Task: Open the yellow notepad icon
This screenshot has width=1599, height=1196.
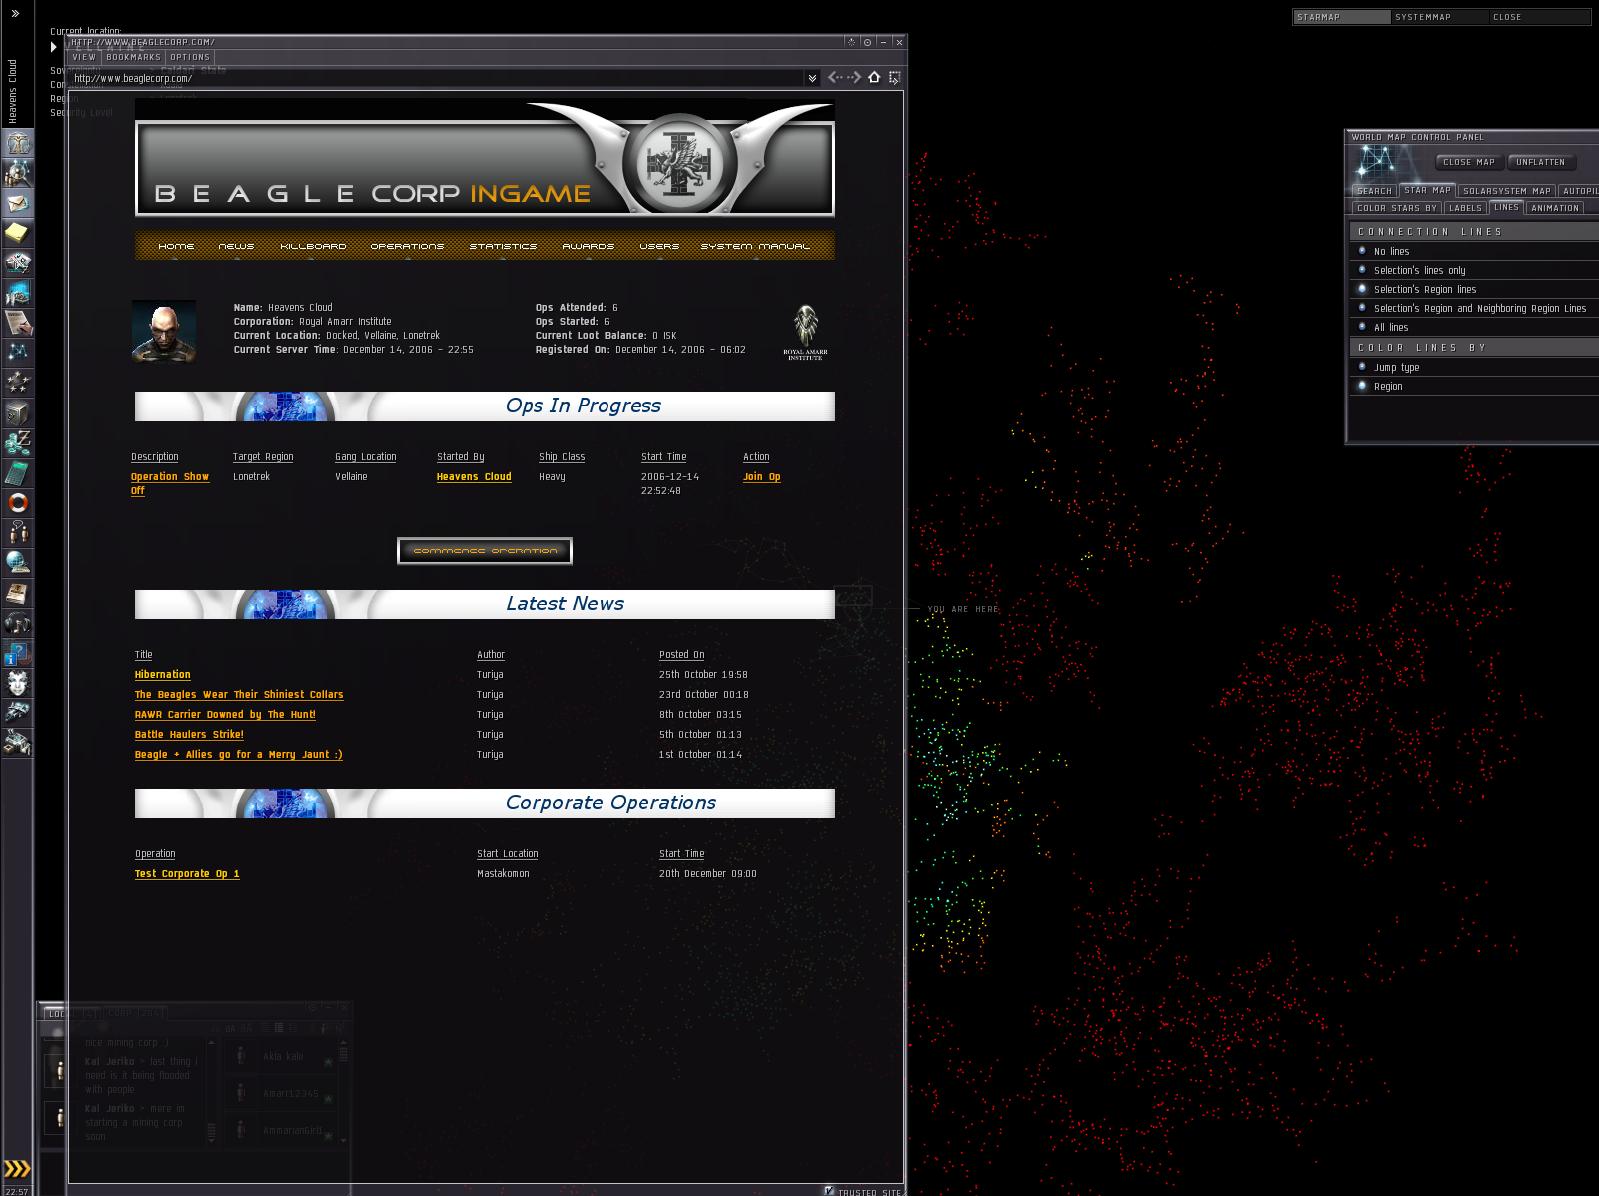Action: click(x=18, y=233)
